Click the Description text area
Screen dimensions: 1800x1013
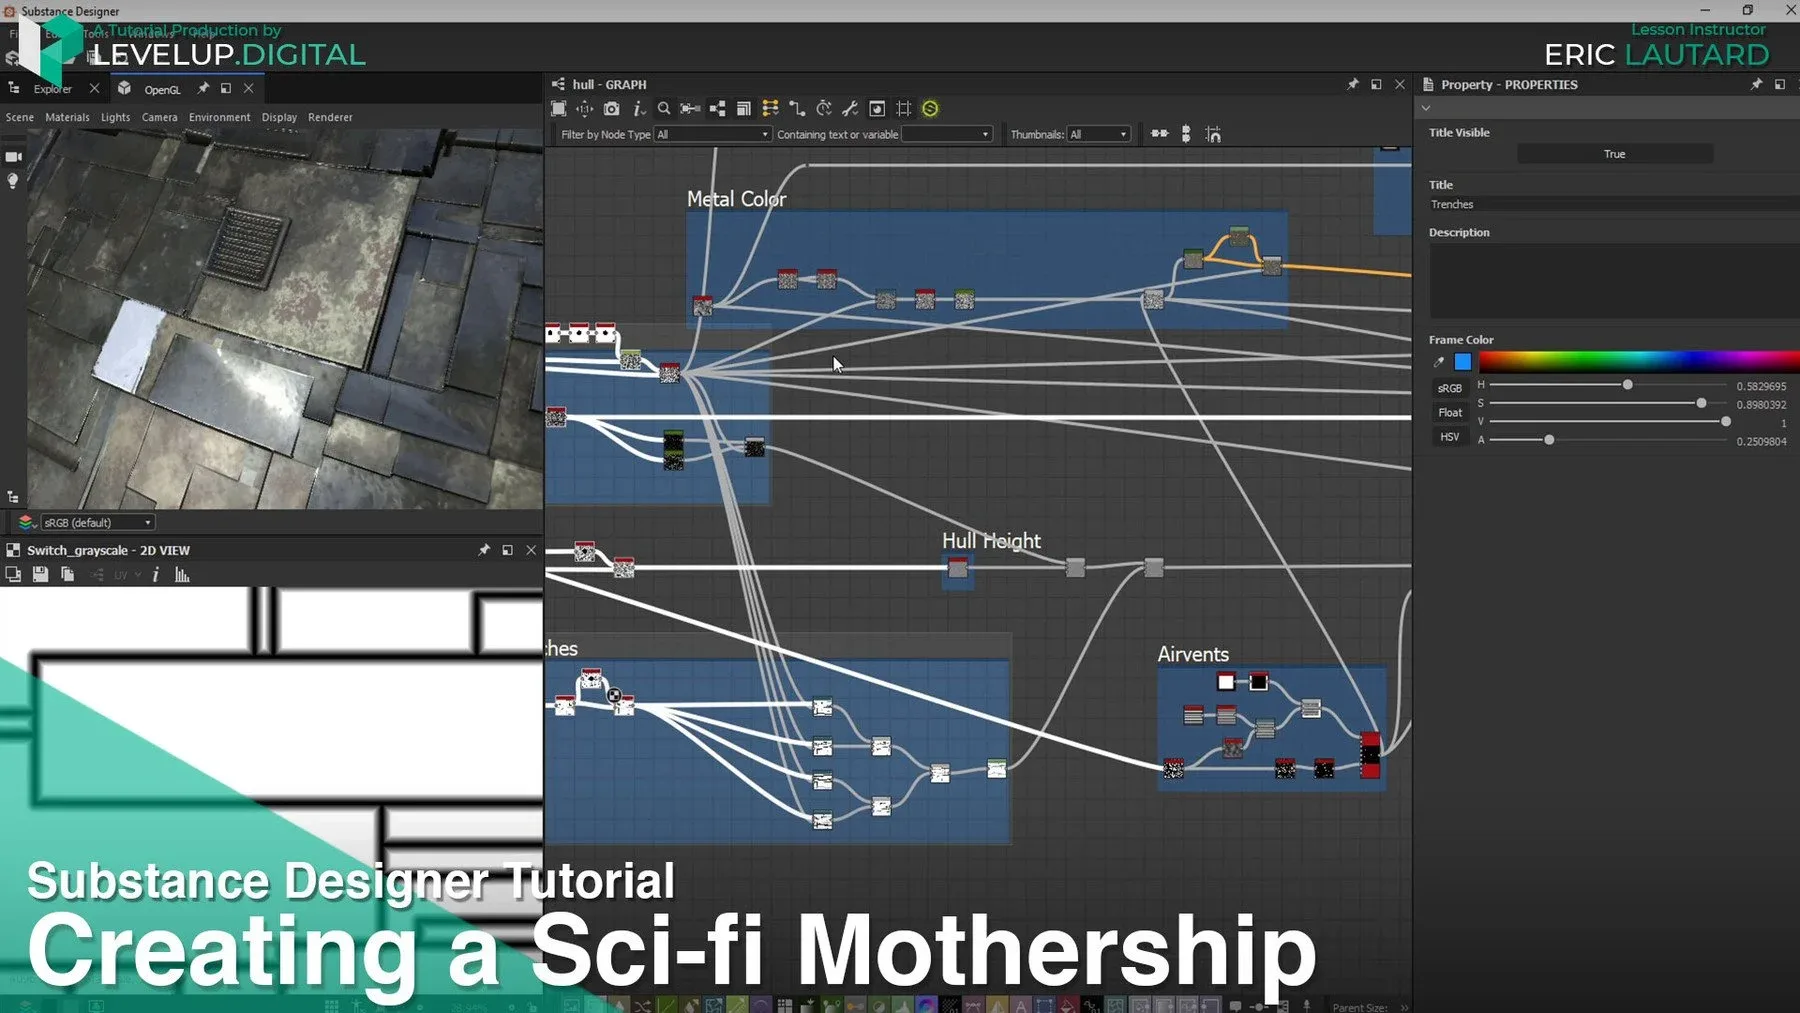coord(1614,281)
